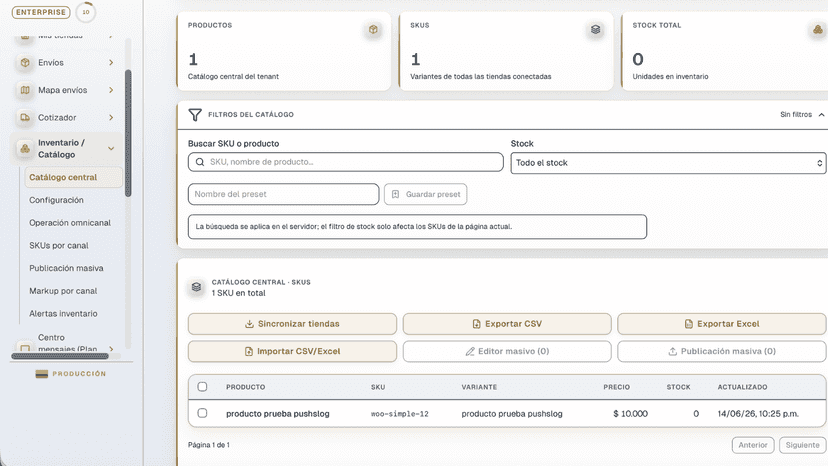Navigate to Publicación masiva in sidebar

coord(66,268)
